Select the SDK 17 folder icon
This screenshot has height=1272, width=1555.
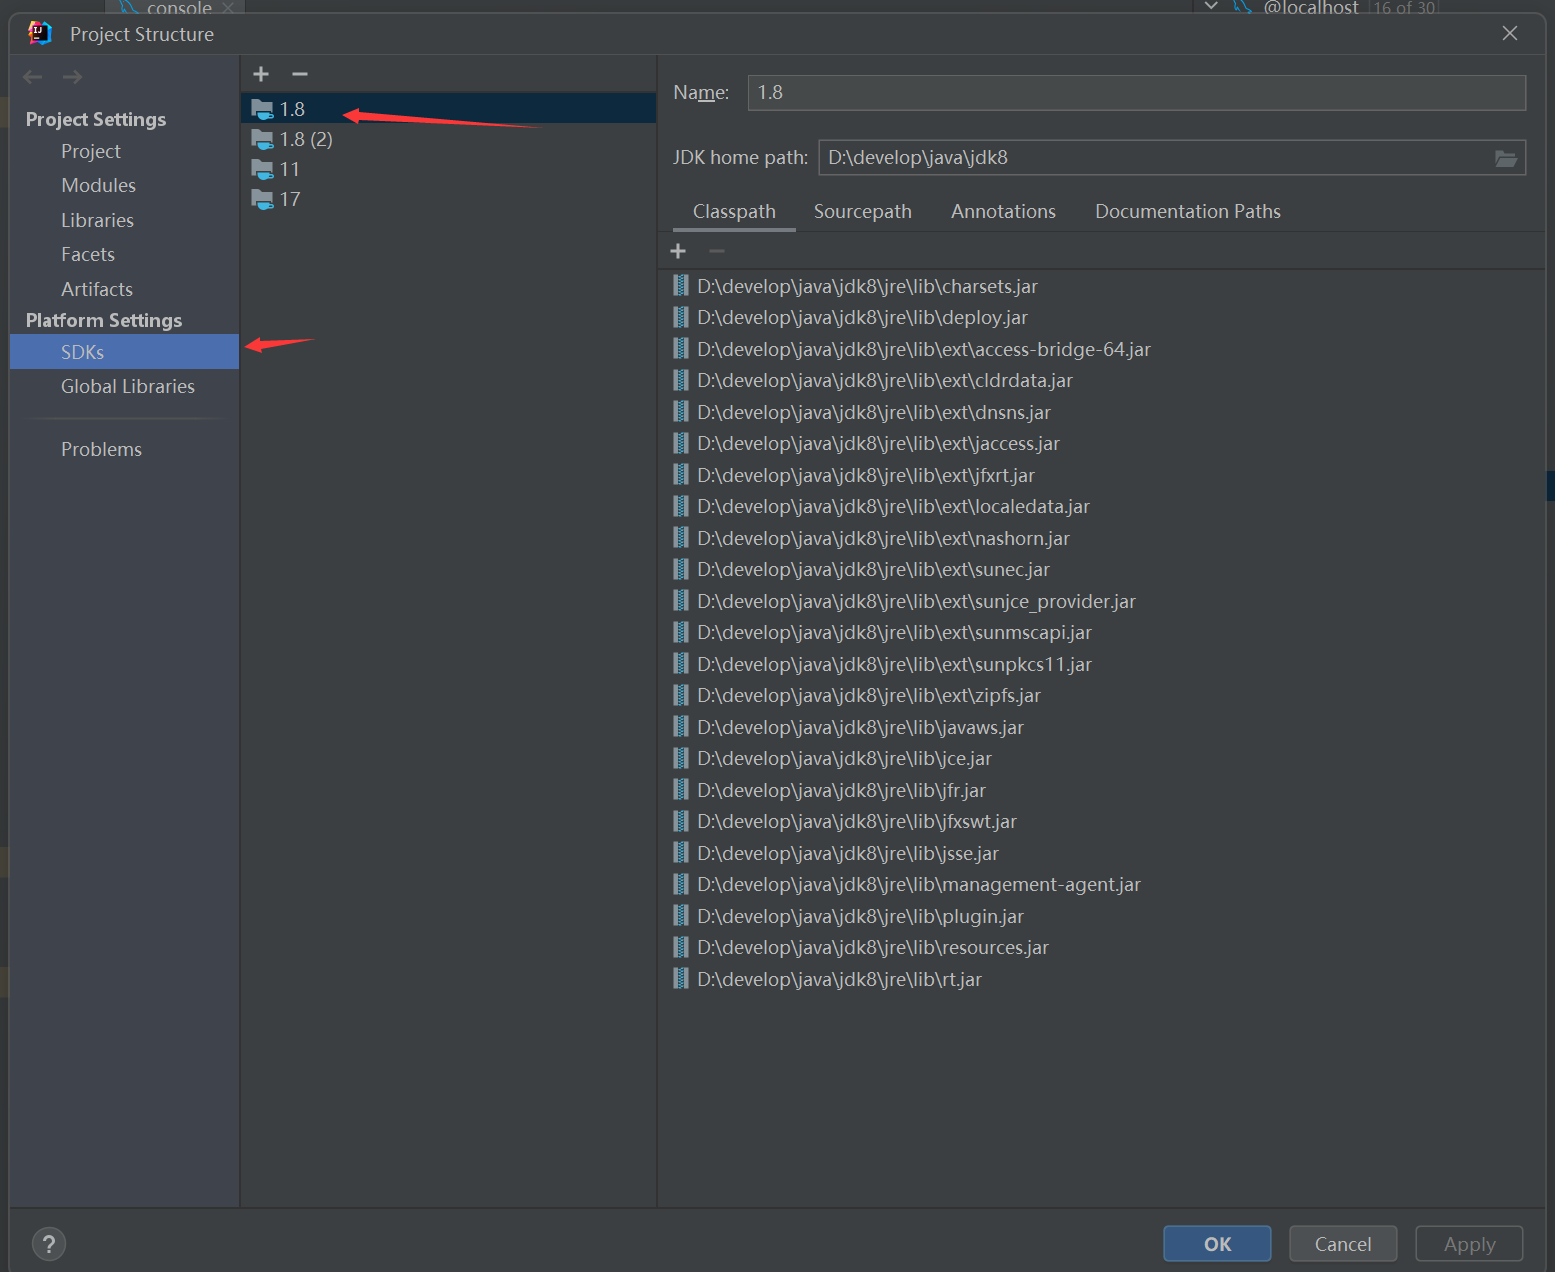coord(263,199)
